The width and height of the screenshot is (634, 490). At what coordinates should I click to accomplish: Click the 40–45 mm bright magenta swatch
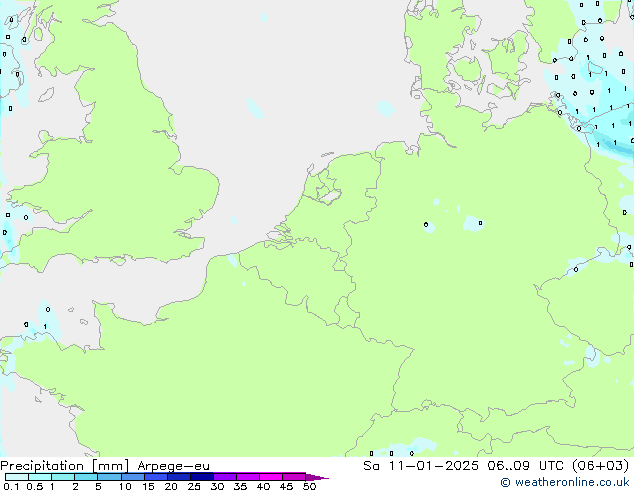[x=271, y=477]
